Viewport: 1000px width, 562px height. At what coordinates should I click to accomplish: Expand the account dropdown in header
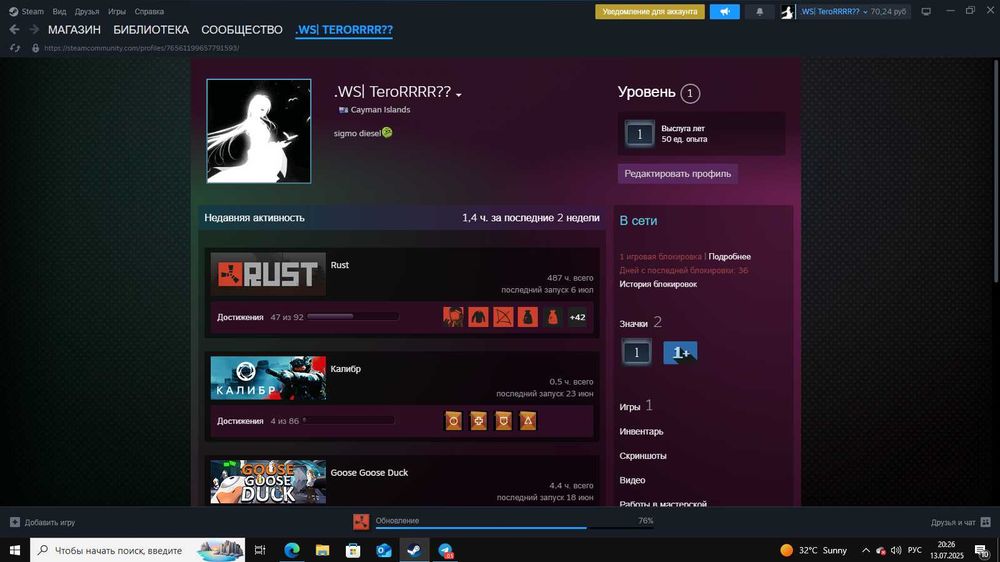click(865, 12)
